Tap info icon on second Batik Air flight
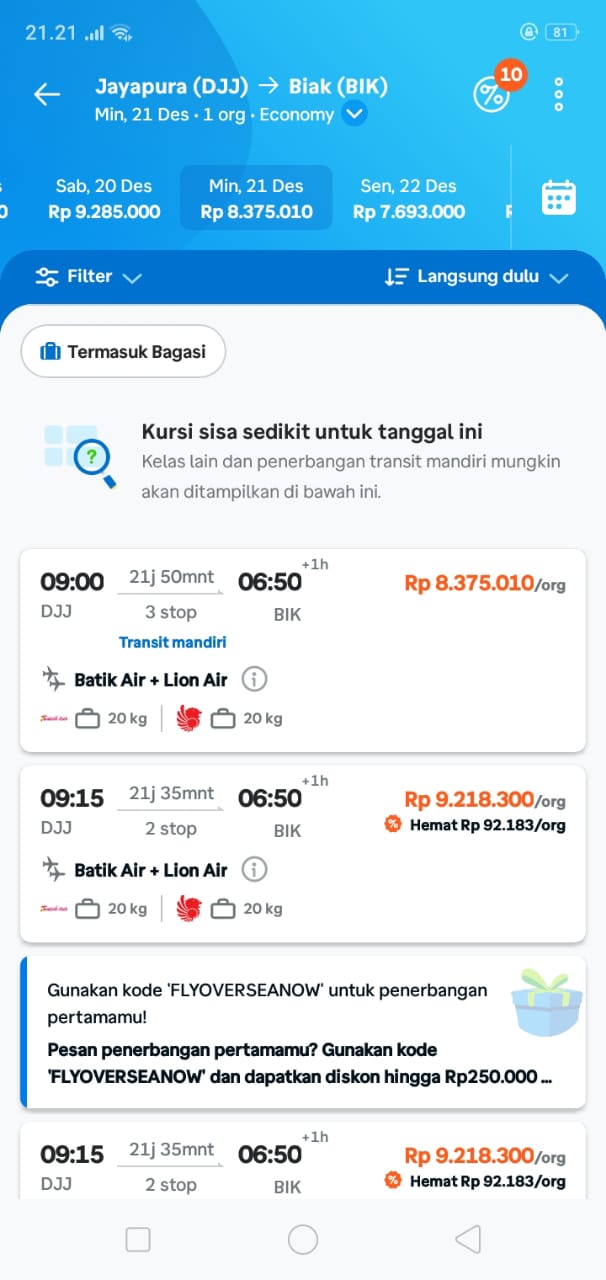The width and height of the screenshot is (606, 1280). [255, 870]
